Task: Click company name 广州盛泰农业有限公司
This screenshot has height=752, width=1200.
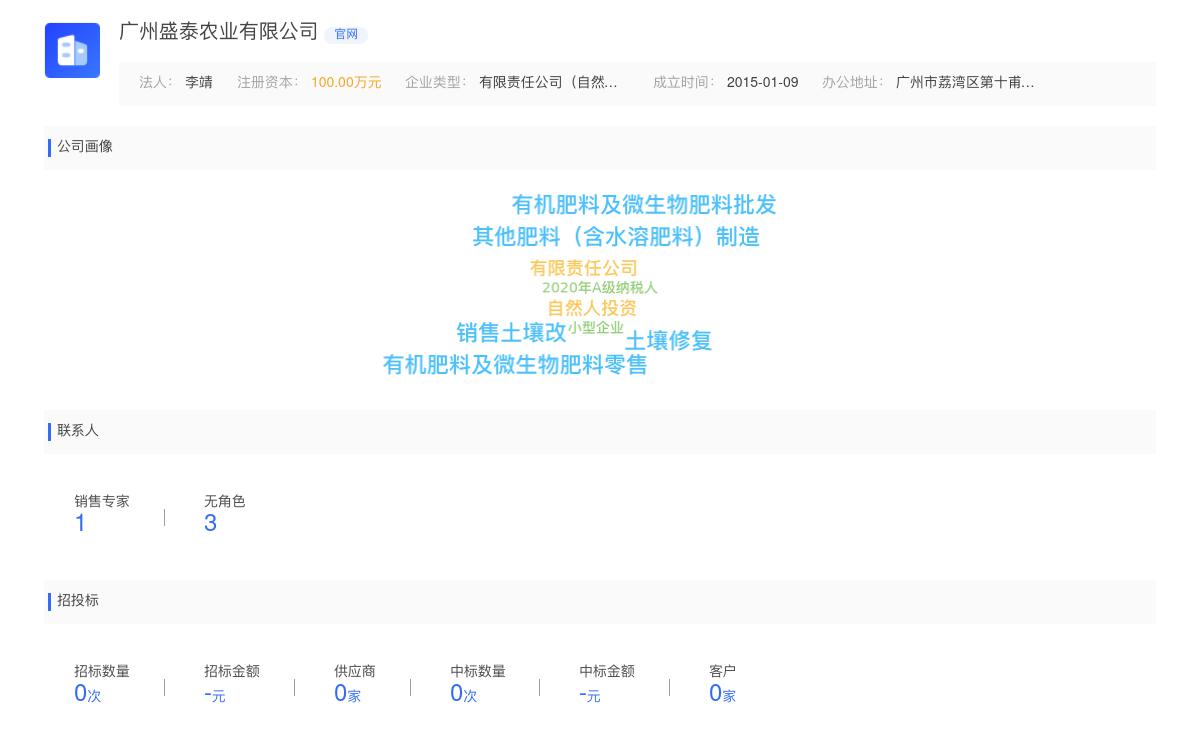Action: (219, 32)
